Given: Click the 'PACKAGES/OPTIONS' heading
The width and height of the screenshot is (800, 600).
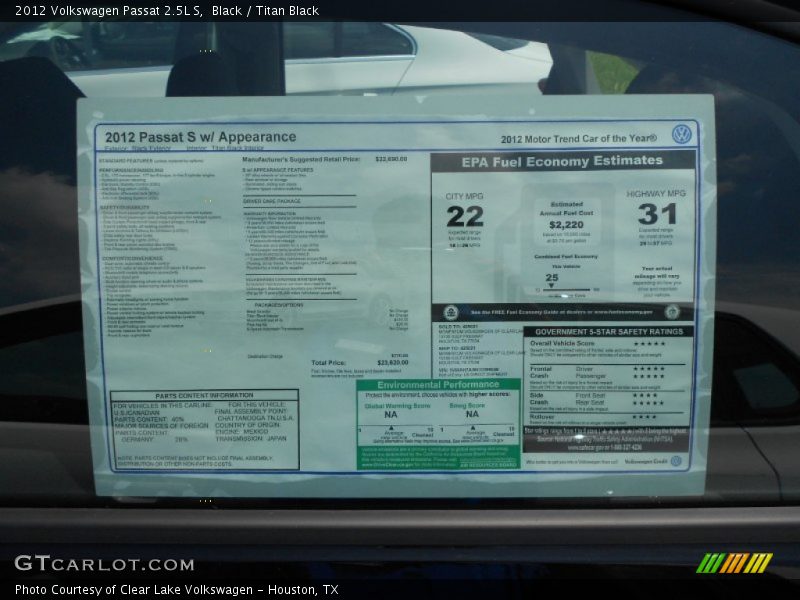Looking at the screenshot, I should click(x=279, y=305).
